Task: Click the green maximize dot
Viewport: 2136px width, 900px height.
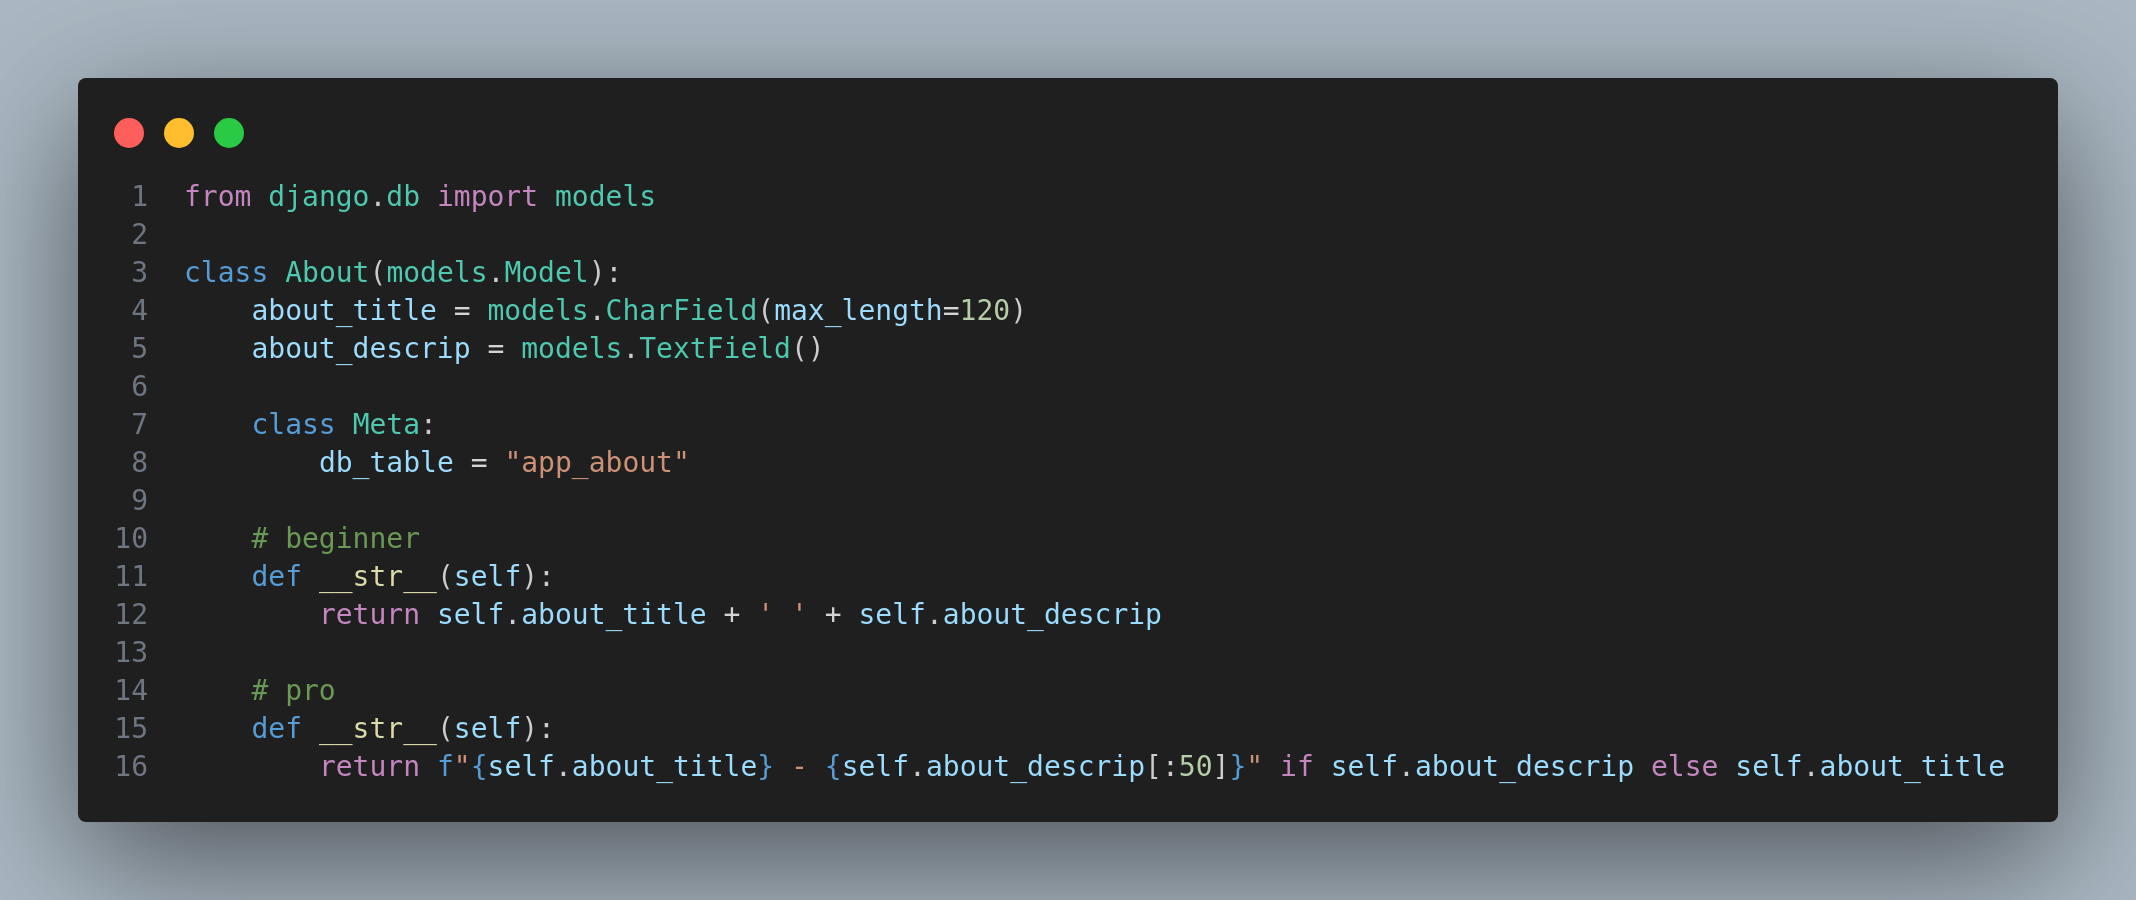Action: [229, 133]
